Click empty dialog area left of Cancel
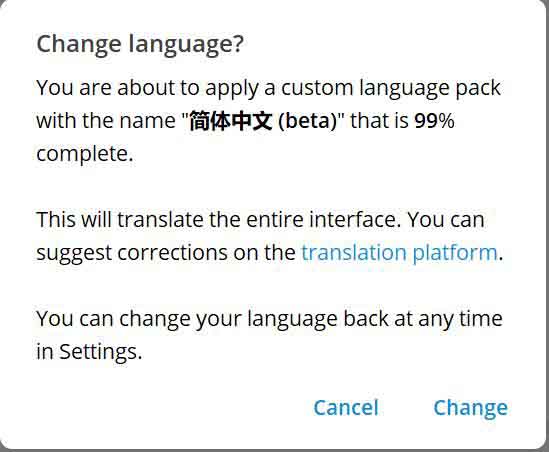 tap(168, 408)
